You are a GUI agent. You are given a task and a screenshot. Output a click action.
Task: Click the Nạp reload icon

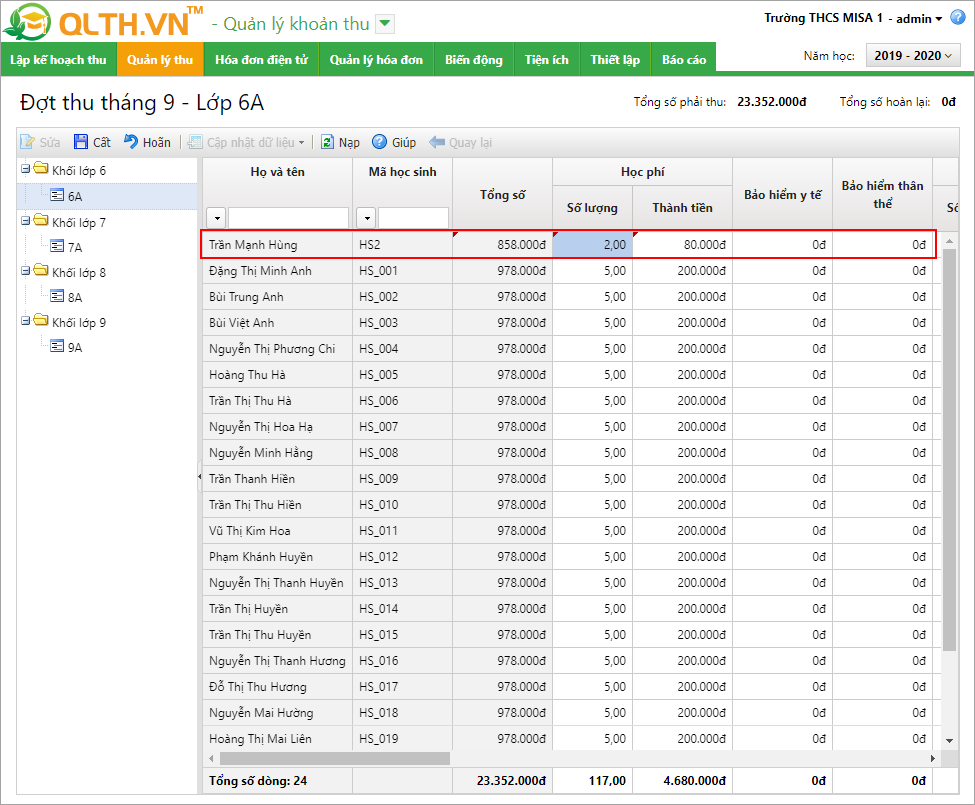coord(327,143)
